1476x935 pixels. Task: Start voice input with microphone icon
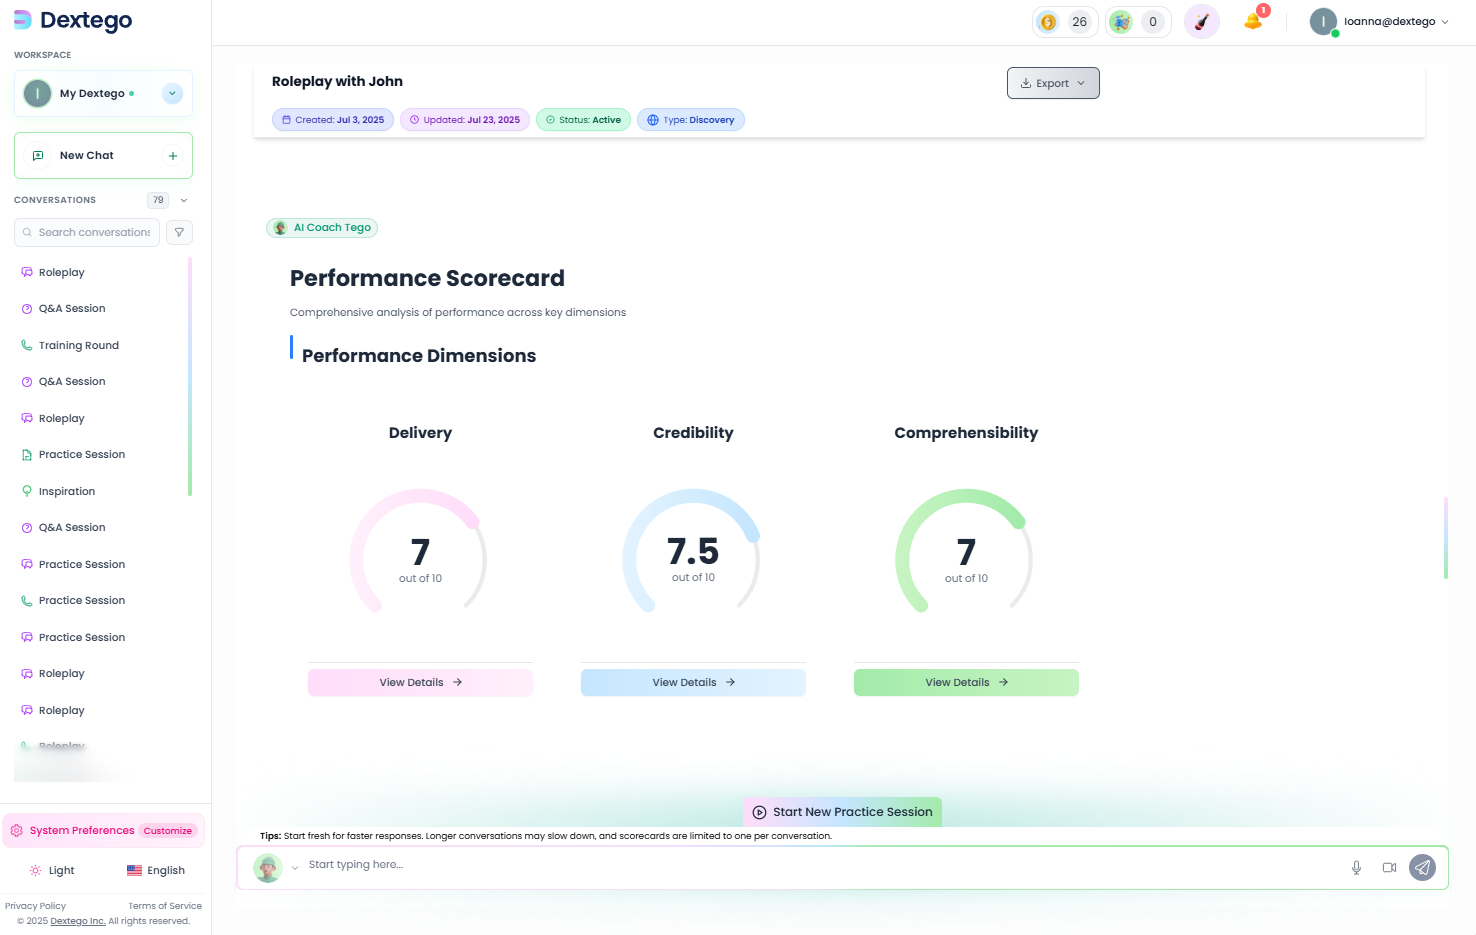pyautogui.click(x=1356, y=867)
